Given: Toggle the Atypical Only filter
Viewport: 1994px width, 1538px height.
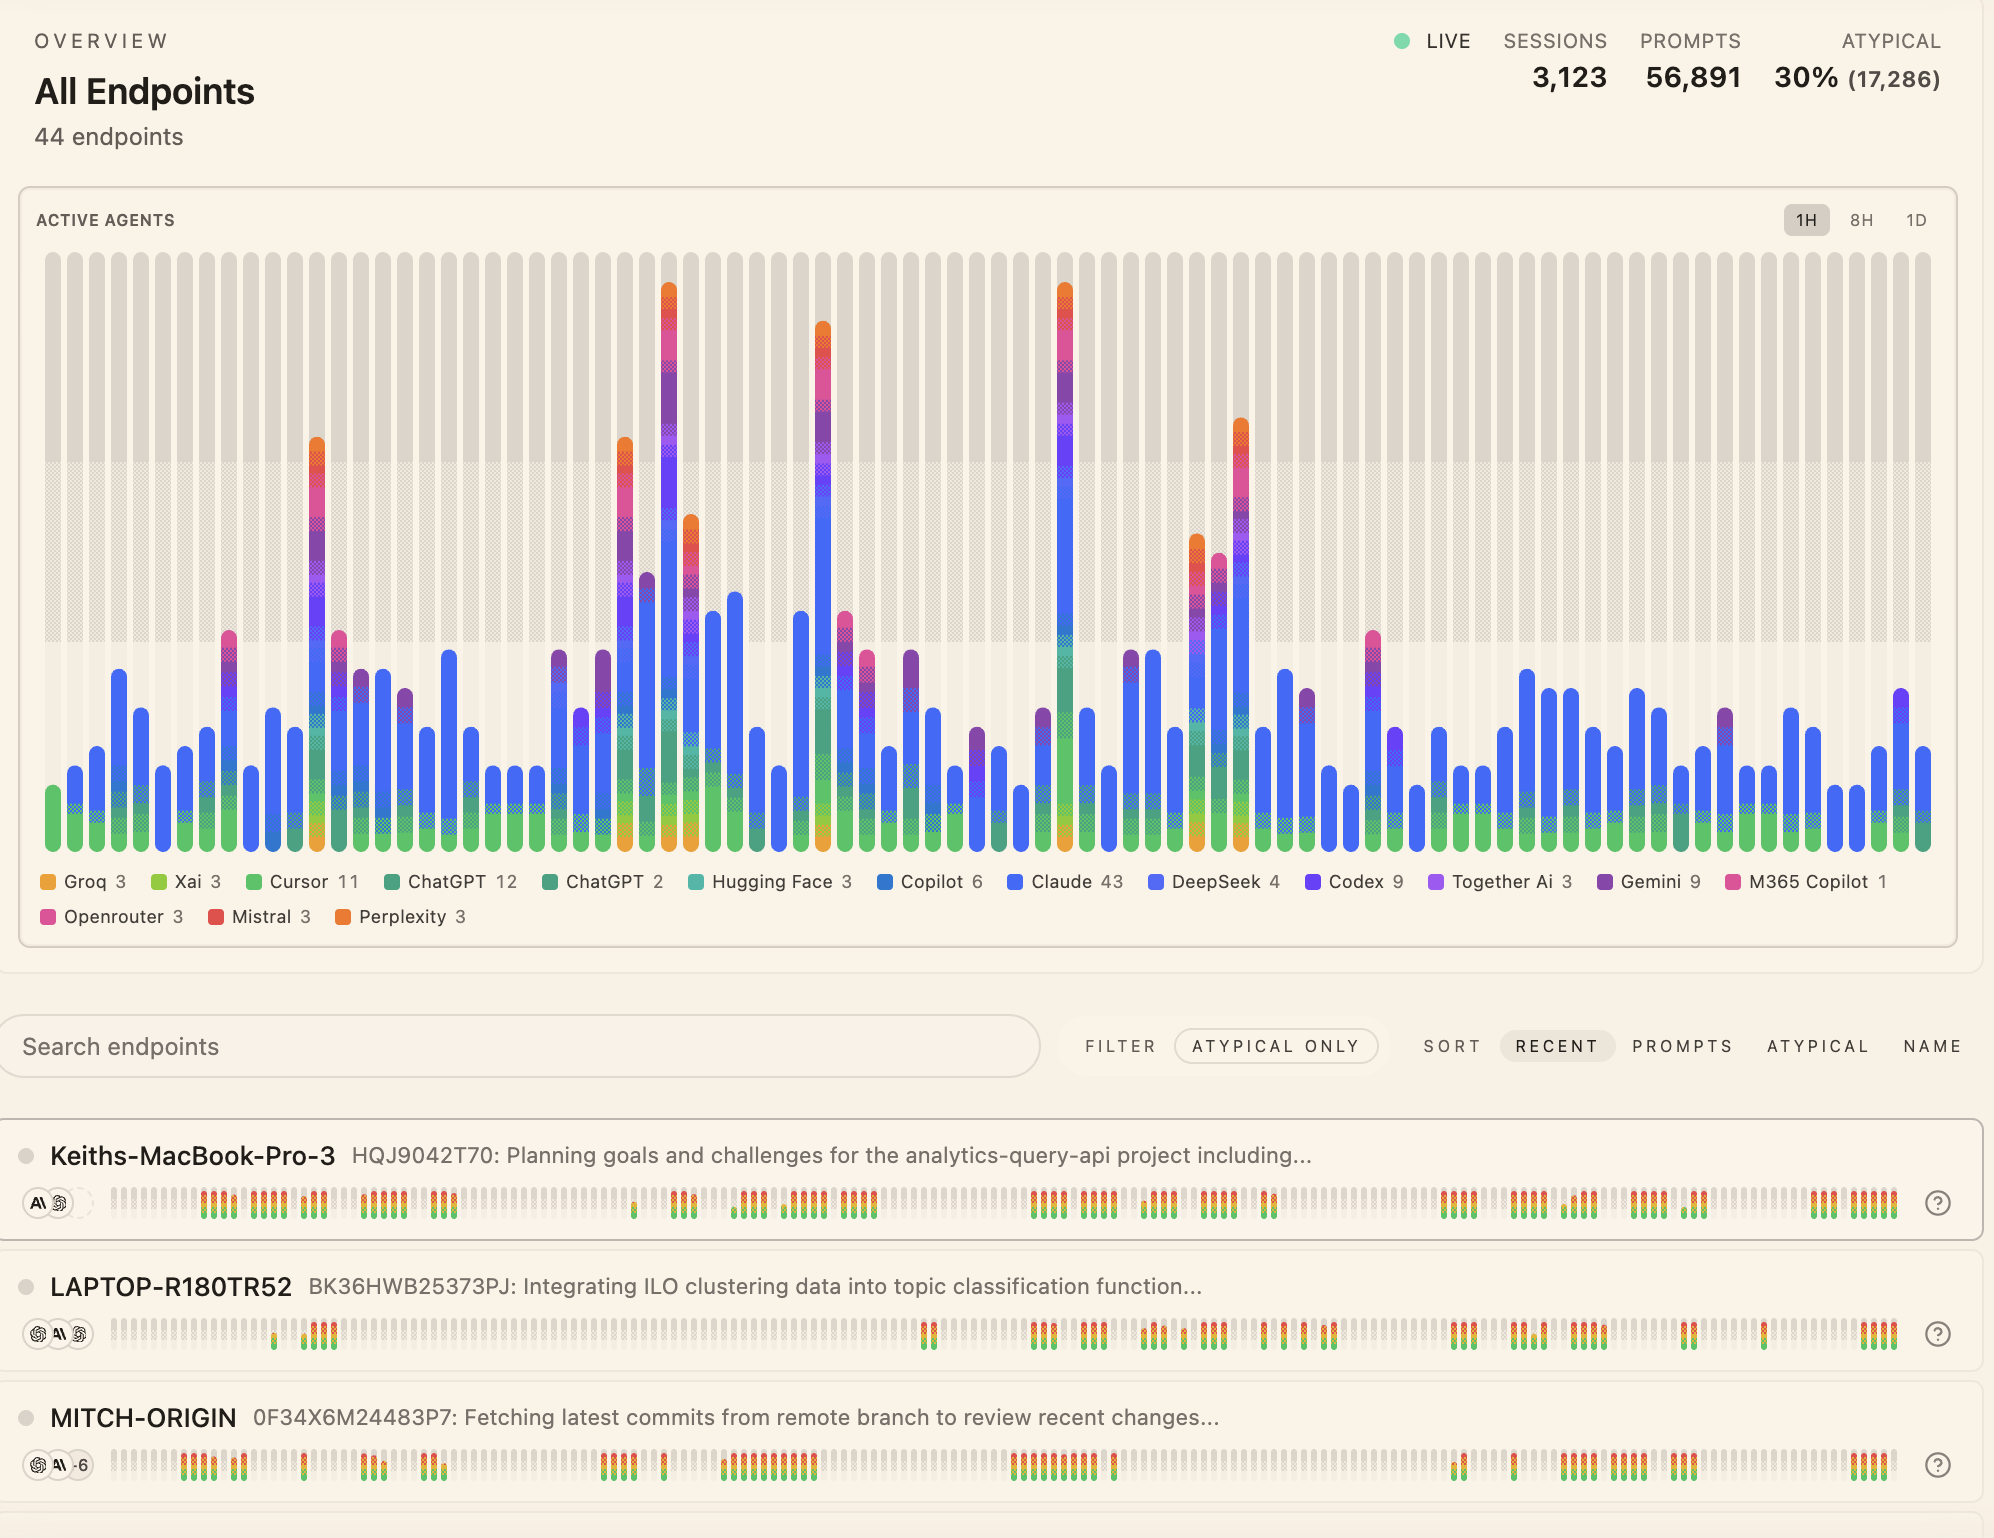Looking at the screenshot, I should tap(1275, 1046).
